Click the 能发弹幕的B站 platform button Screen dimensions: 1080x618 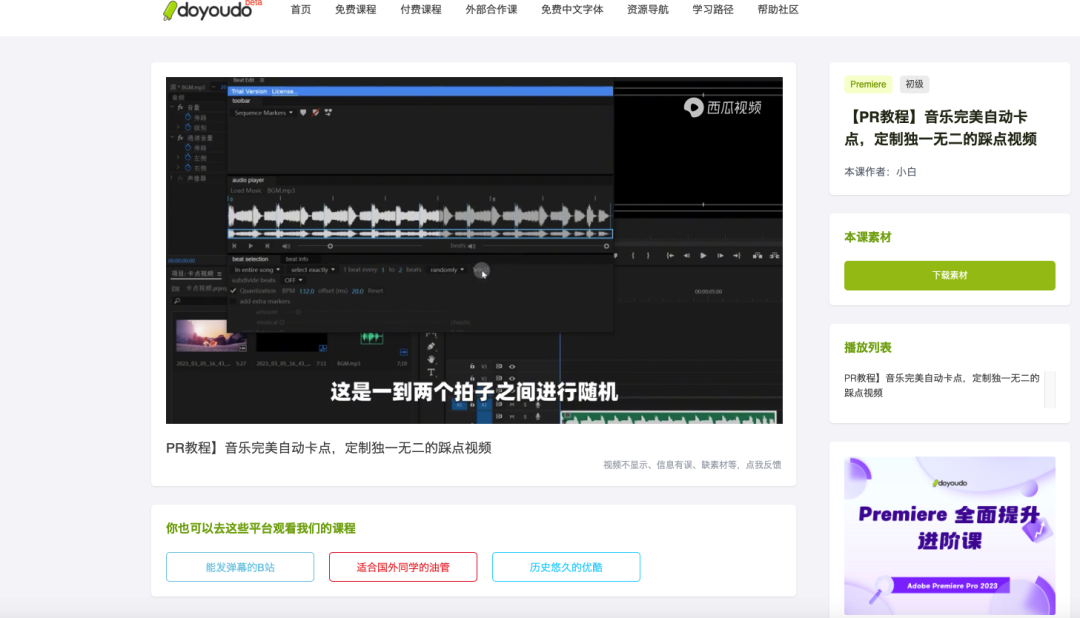(240, 567)
